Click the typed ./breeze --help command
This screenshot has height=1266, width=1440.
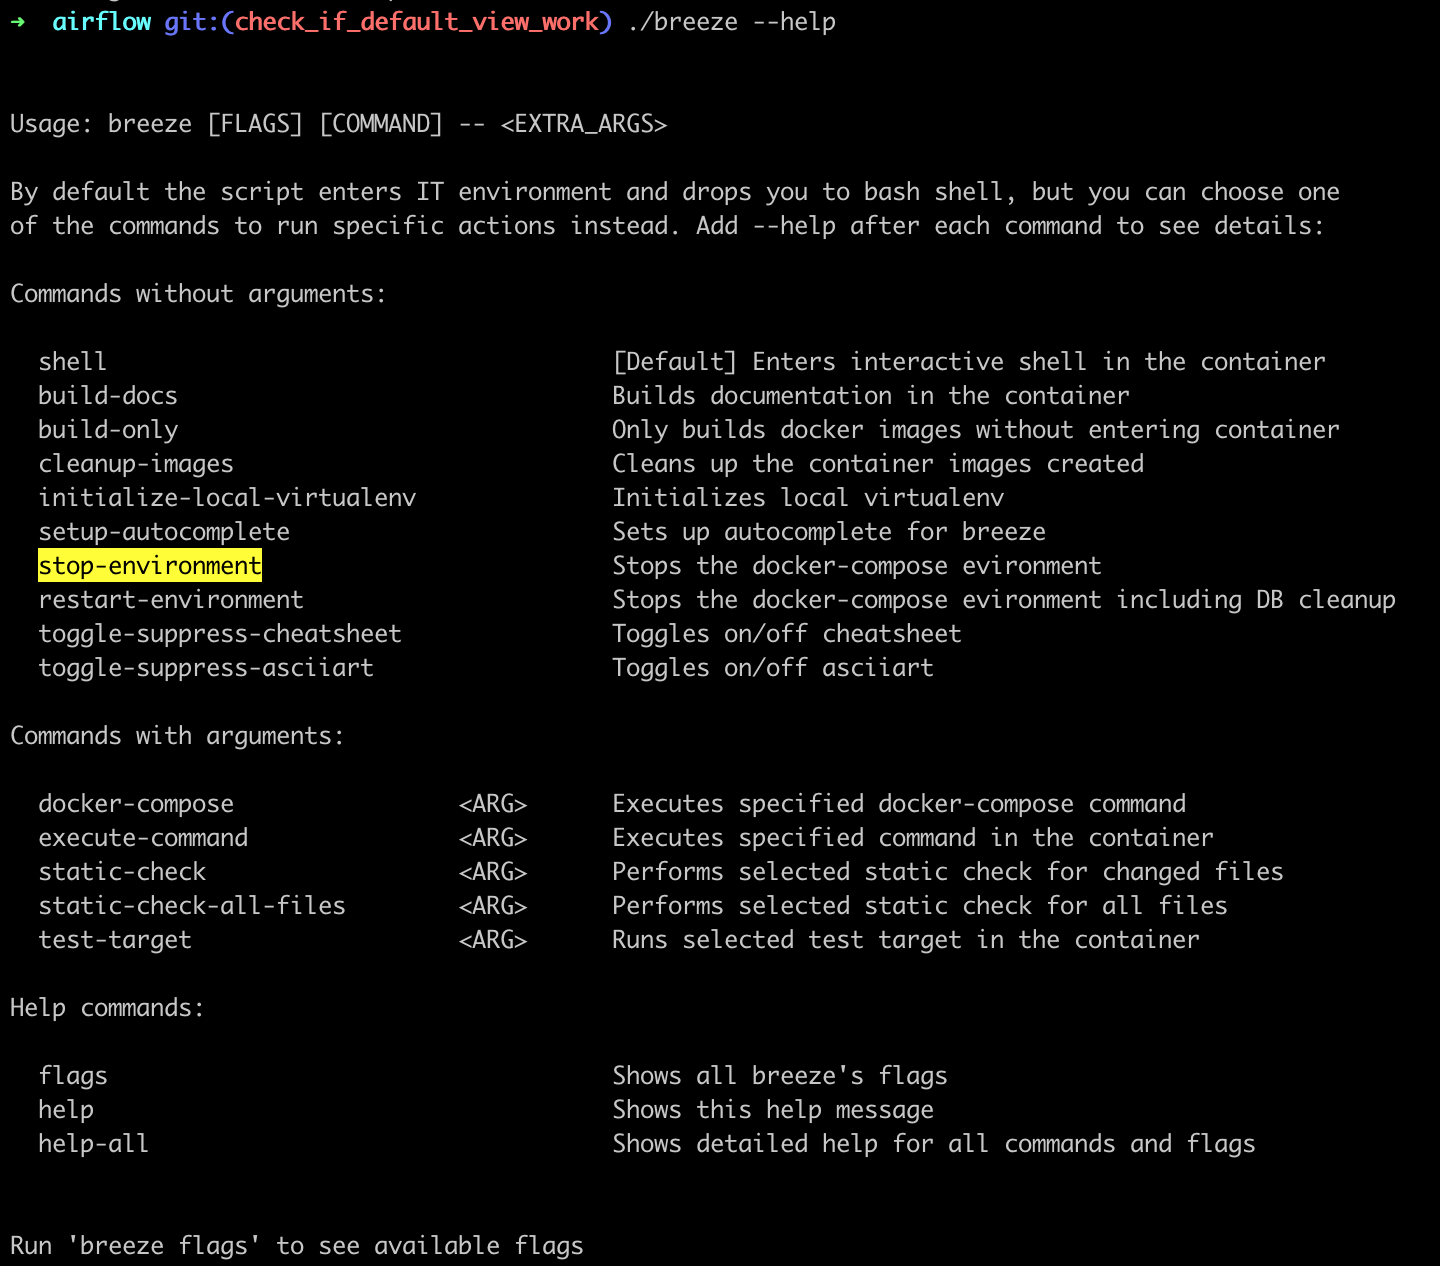pos(732,22)
